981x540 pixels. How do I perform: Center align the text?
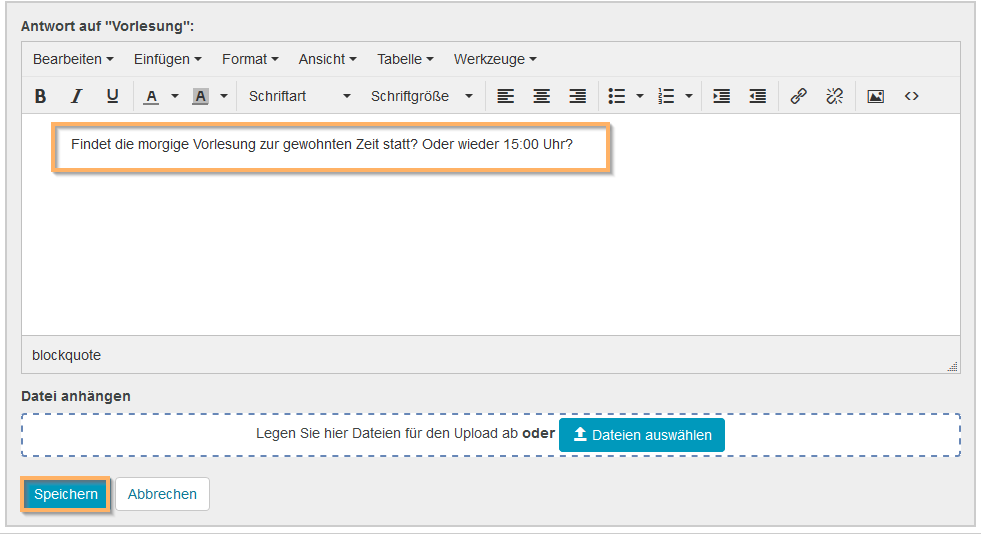tap(541, 96)
